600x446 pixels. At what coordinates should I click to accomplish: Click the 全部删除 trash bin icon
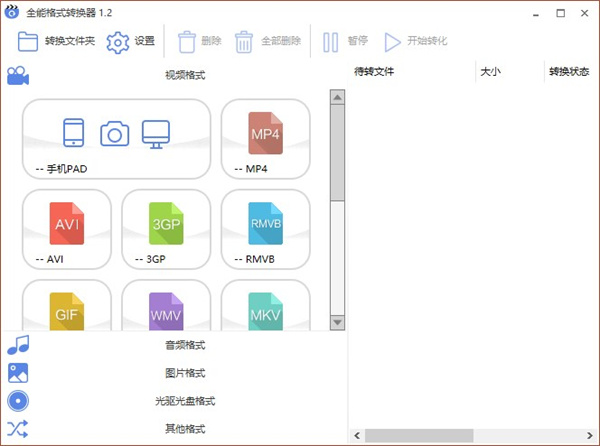[244, 42]
